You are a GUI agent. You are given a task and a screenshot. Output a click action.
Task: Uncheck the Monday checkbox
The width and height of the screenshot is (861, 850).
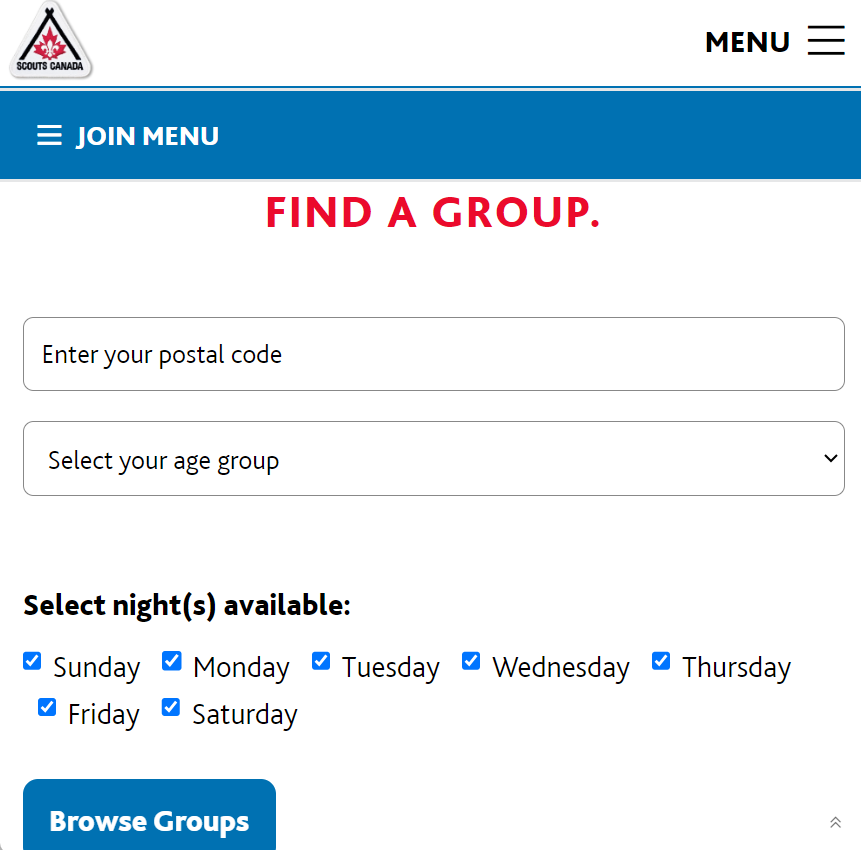(172, 661)
